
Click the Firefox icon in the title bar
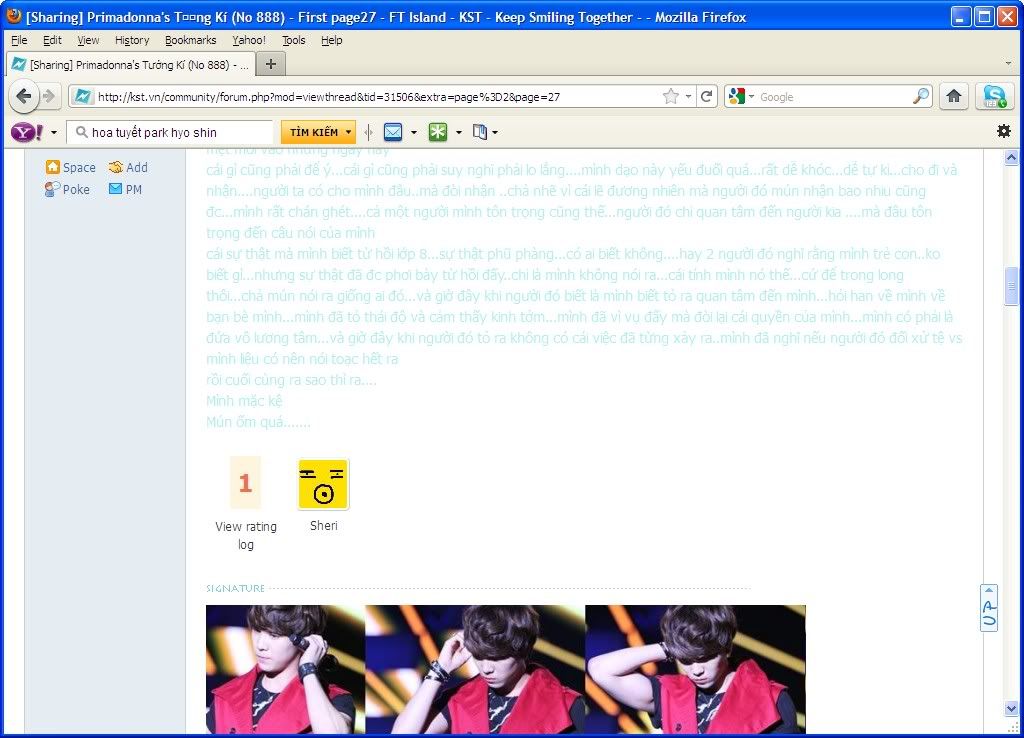point(13,16)
